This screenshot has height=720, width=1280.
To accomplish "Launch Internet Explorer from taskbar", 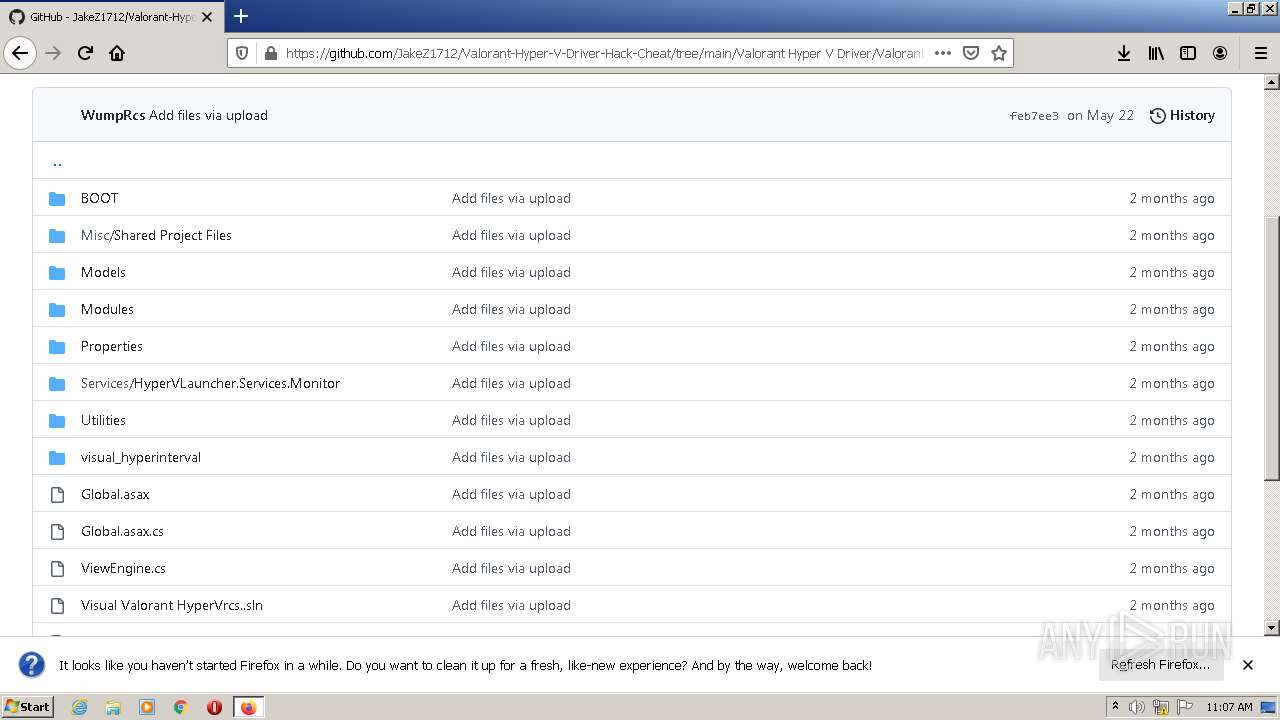I will pos(79,707).
